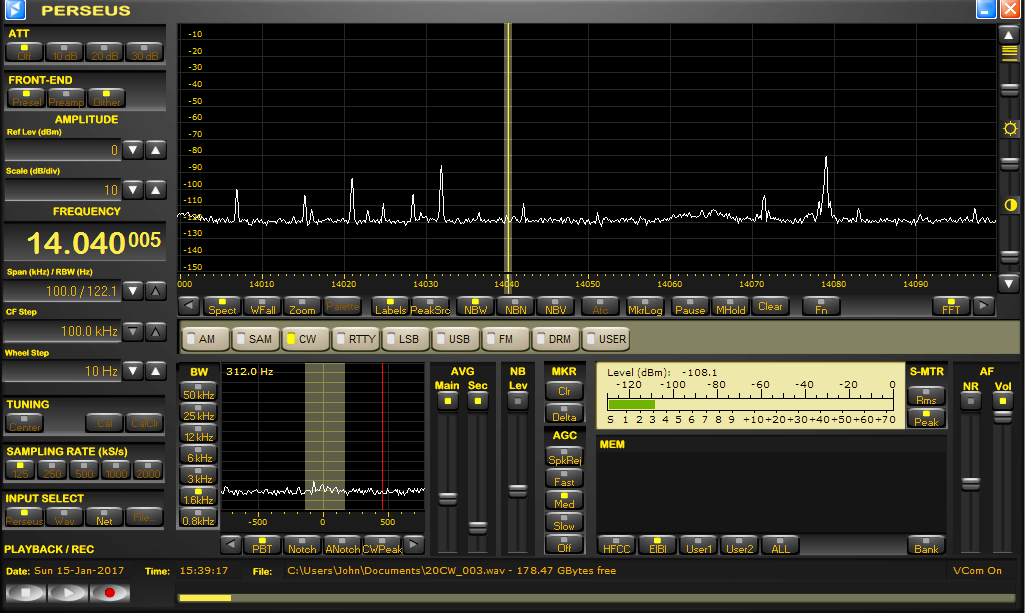Adjust the NB Lev slider handle
This screenshot has width=1025, height=613.
(x=518, y=491)
